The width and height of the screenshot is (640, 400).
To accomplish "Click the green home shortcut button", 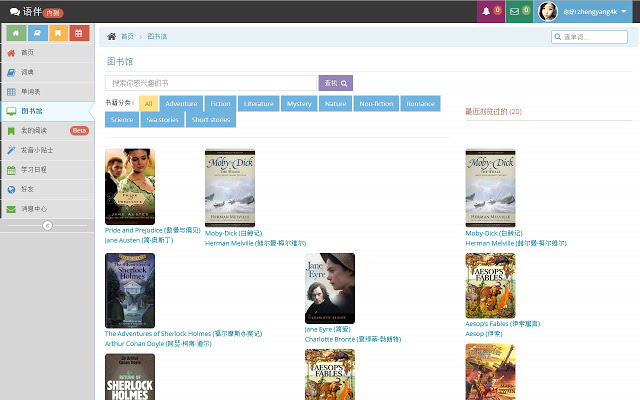I will [x=16, y=33].
